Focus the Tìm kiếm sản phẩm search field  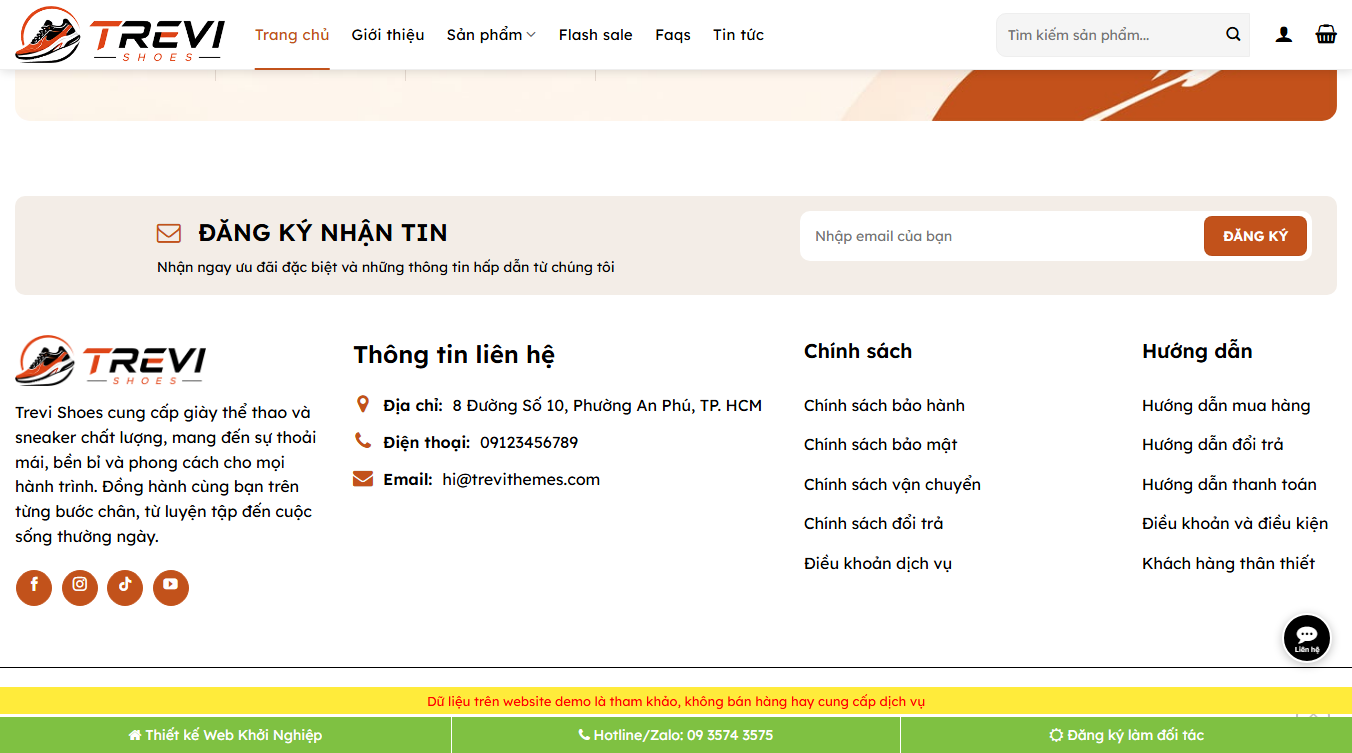click(x=1108, y=35)
